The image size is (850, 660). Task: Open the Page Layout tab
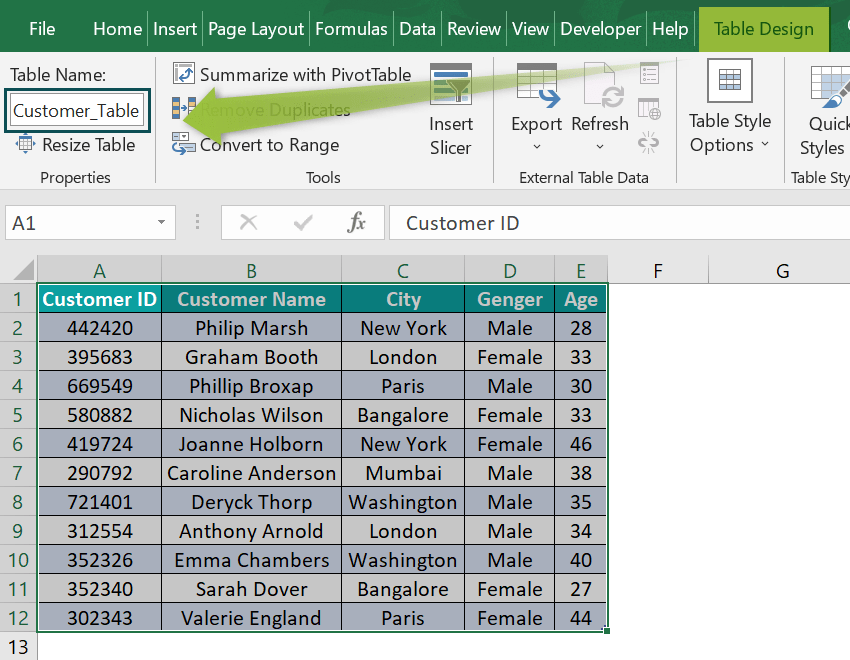[x=256, y=29]
